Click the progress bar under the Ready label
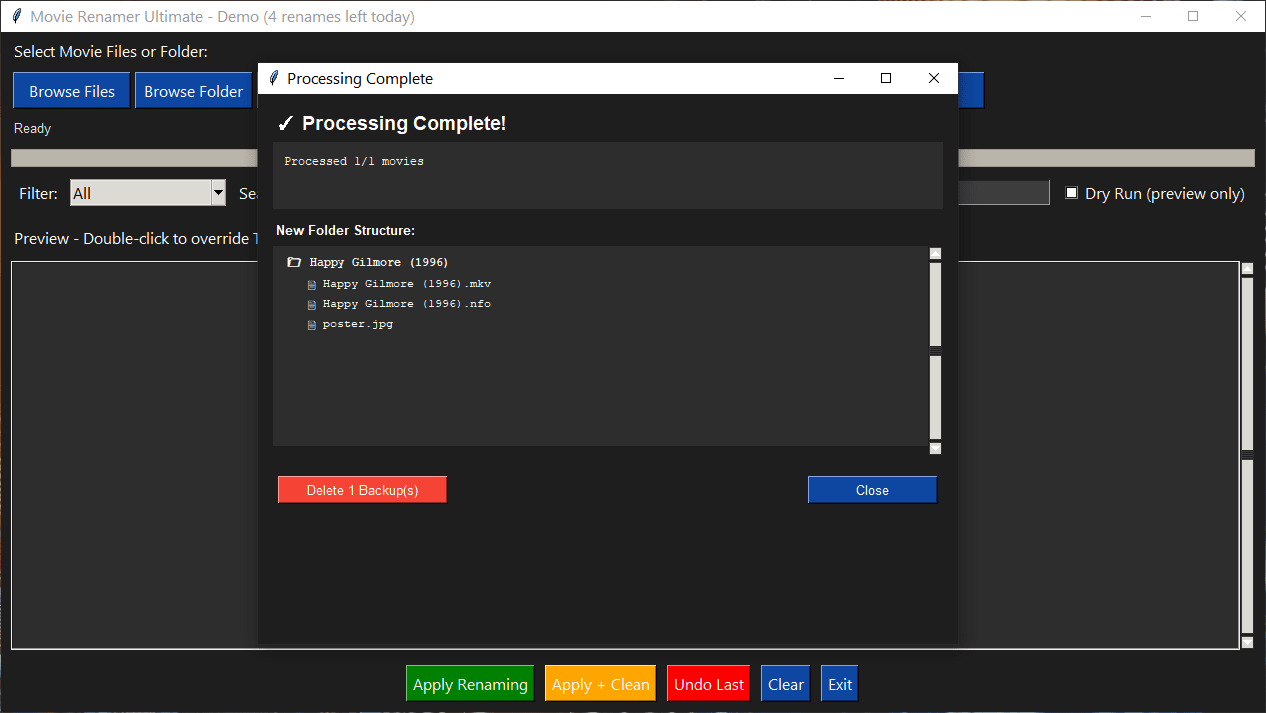This screenshot has width=1266, height=713. point(130,157)
